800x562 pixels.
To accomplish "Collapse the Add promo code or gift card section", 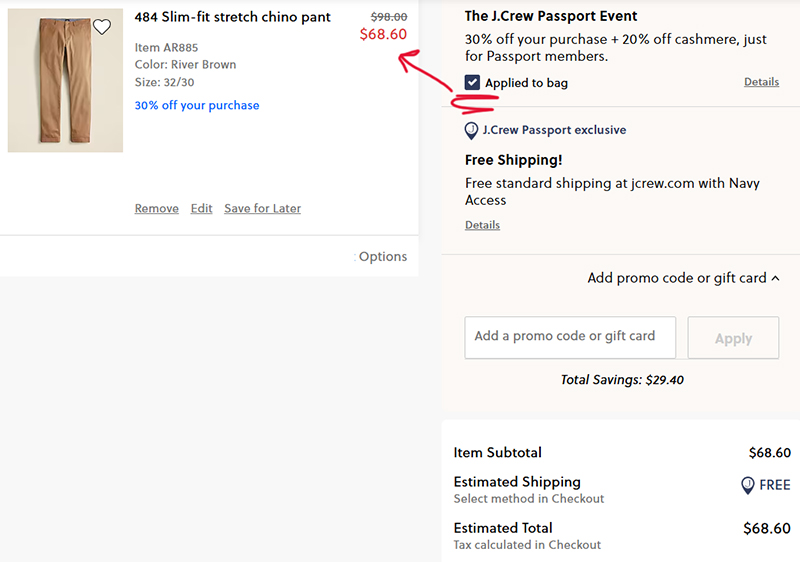I will pyautogui.click(x=684, y=278).
